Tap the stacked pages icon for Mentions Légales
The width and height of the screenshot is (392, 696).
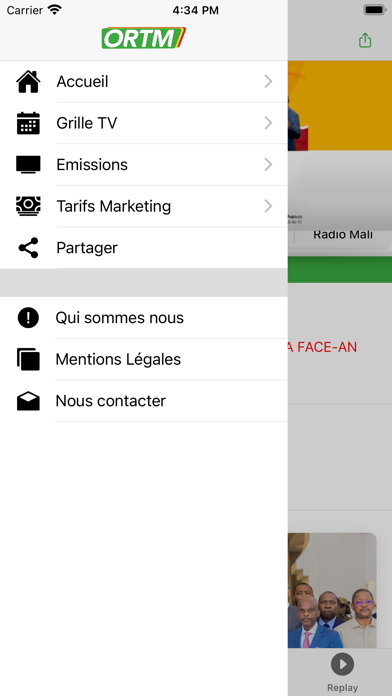28,359
